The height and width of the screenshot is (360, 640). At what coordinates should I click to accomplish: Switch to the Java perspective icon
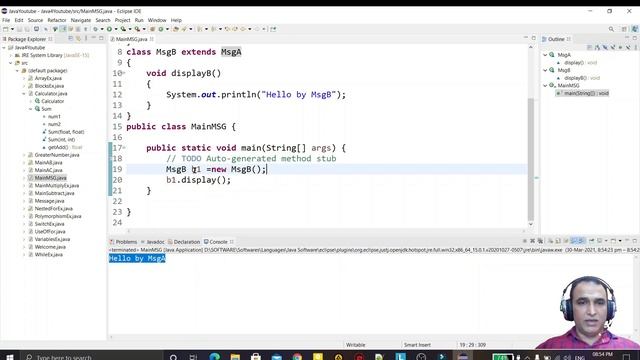634,29
